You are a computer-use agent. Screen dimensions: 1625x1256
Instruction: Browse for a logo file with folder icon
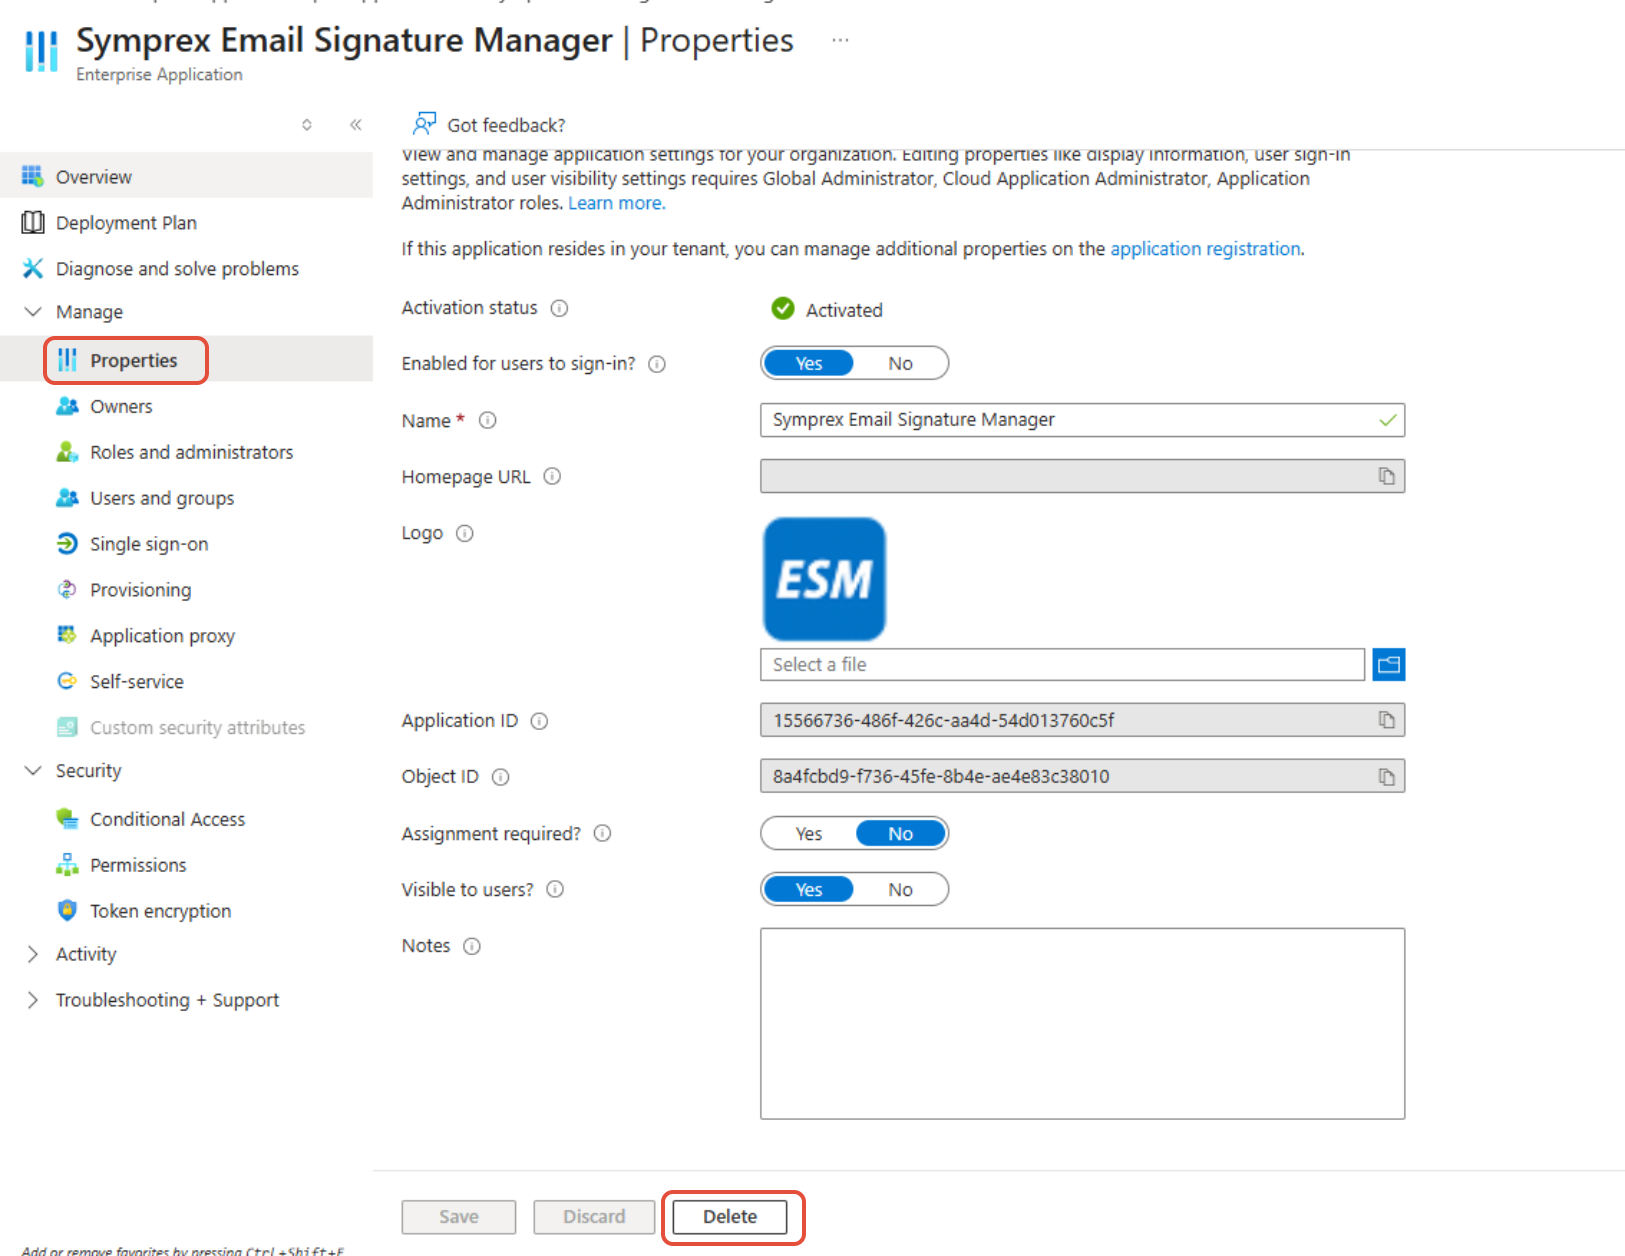tap(1389, 664)
